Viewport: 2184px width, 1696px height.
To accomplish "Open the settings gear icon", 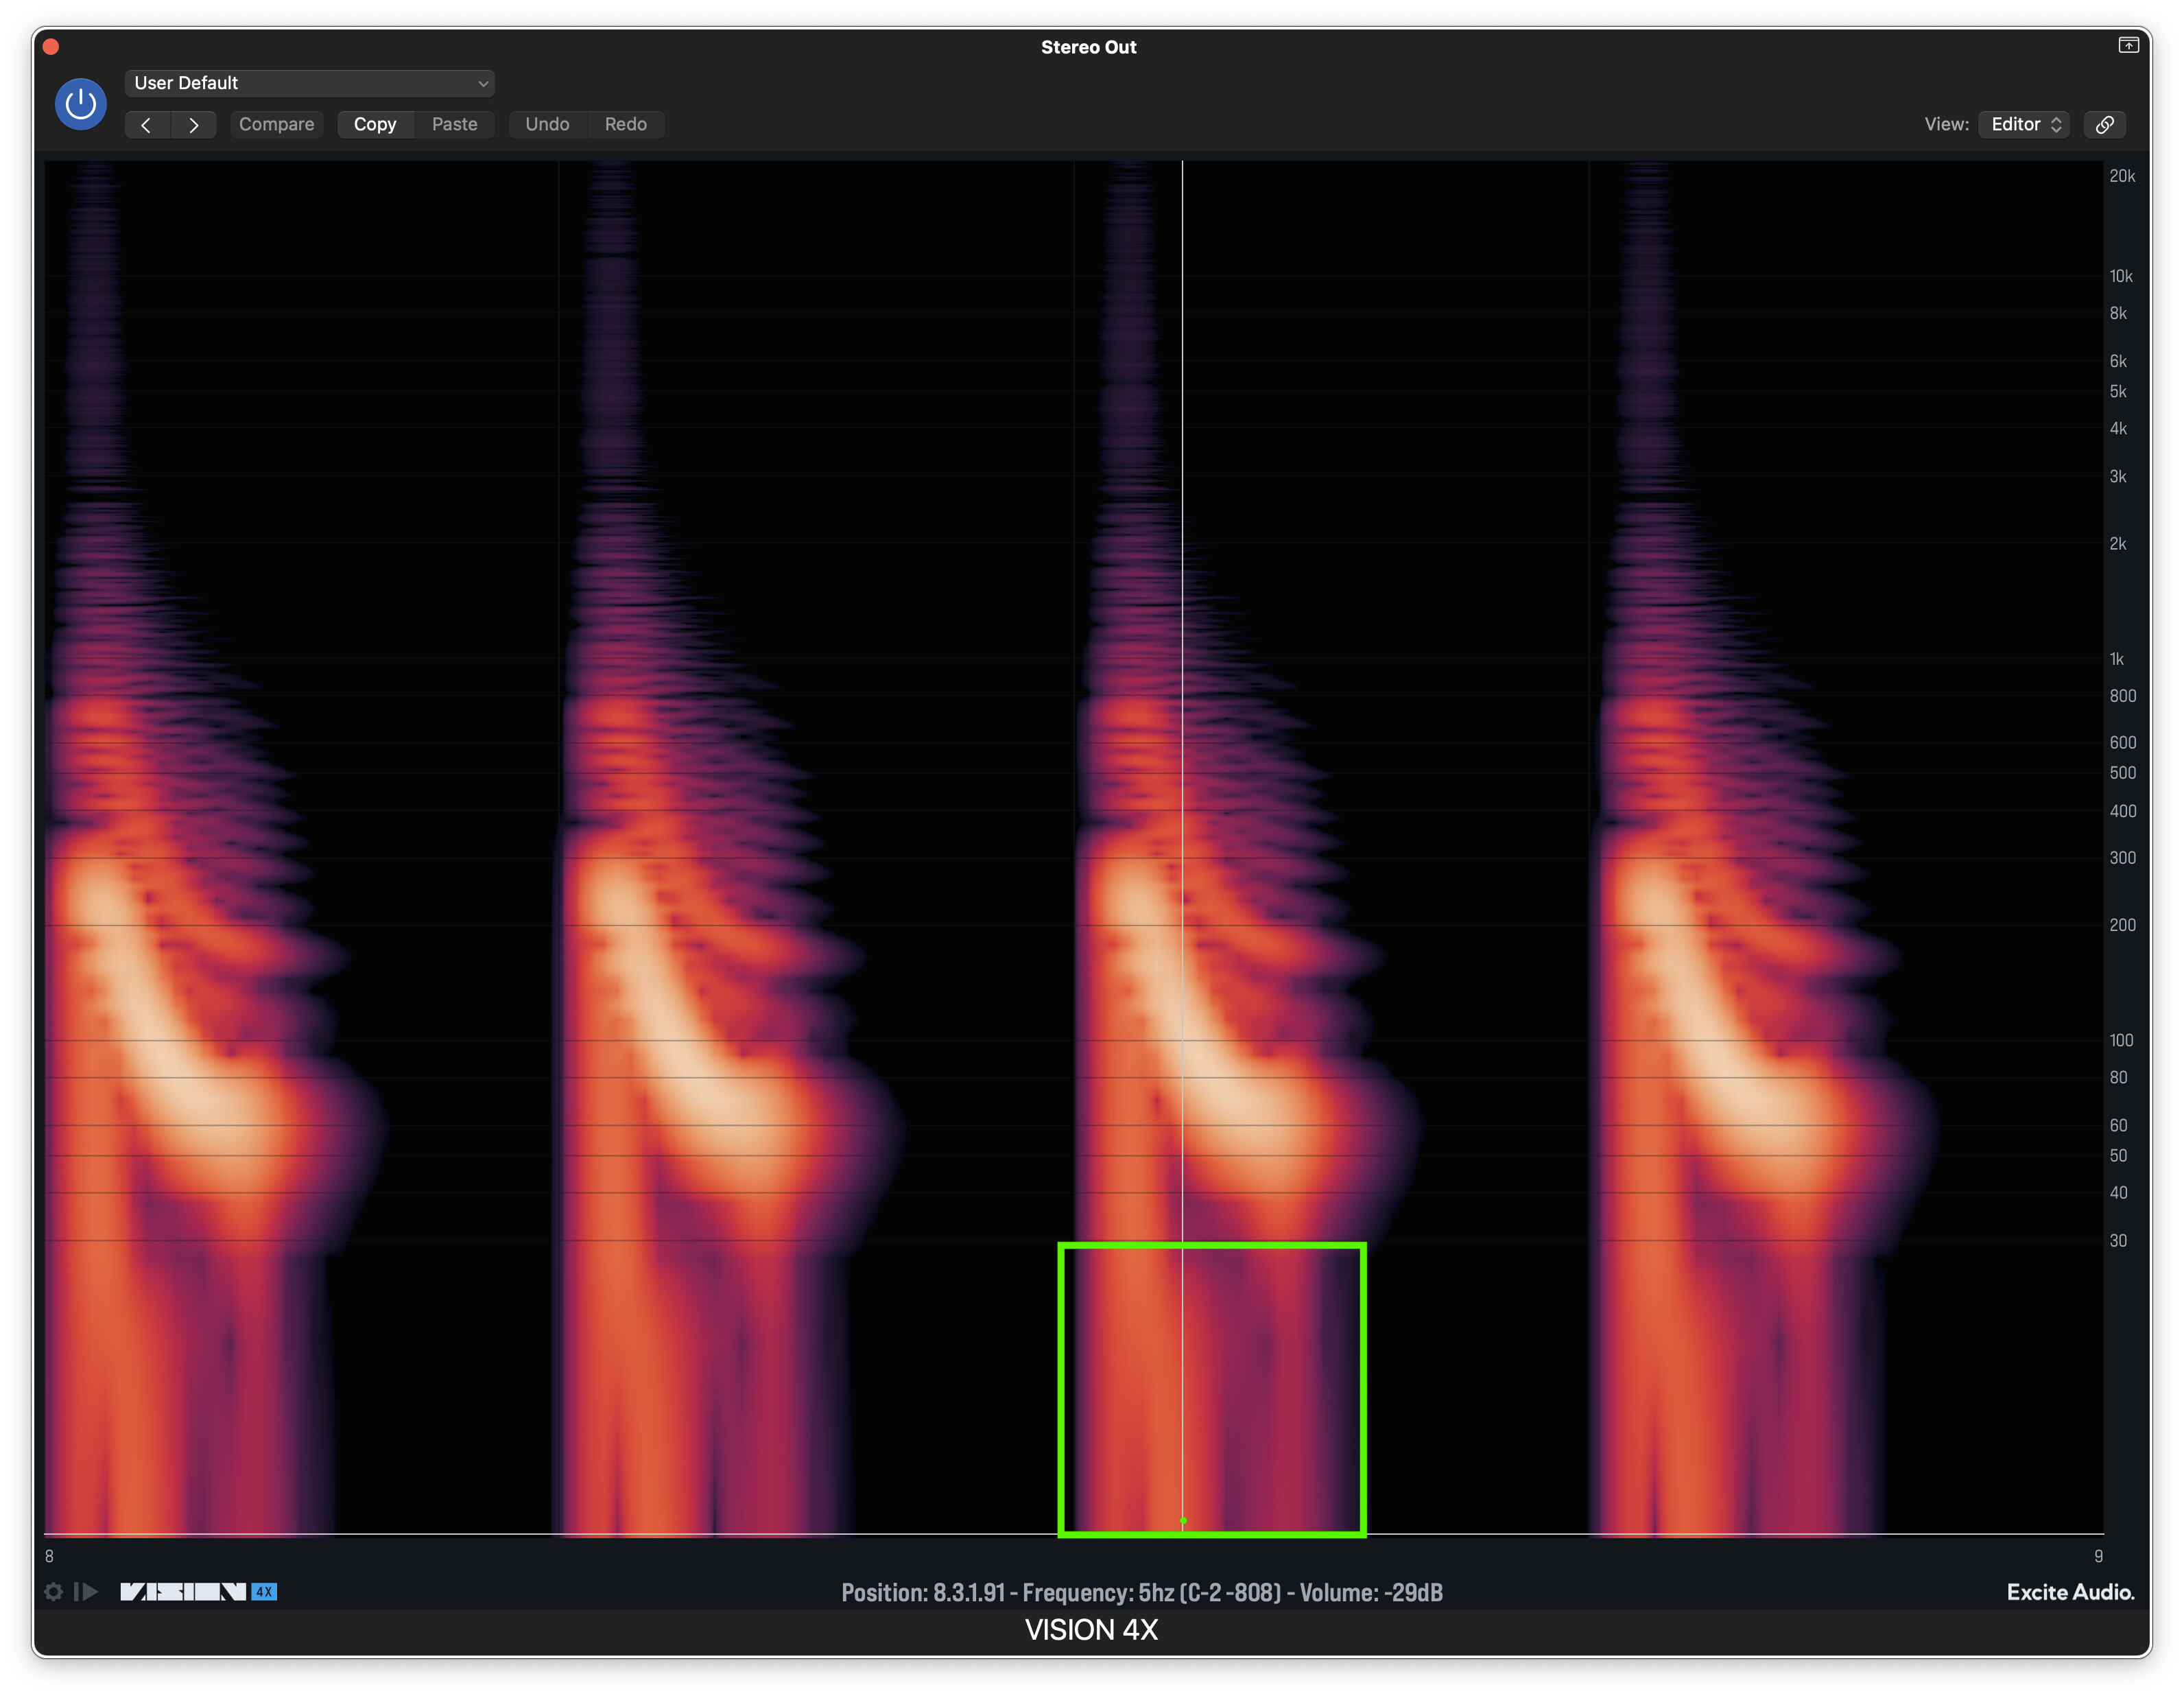I will [x=54, y=1591].
